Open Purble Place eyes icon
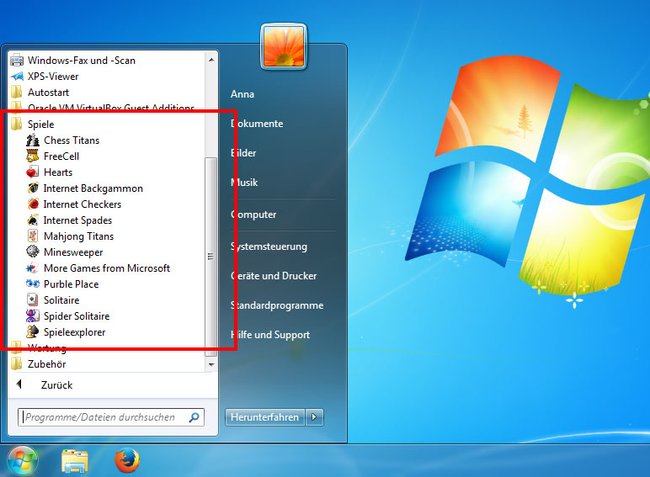 [33, 284]
